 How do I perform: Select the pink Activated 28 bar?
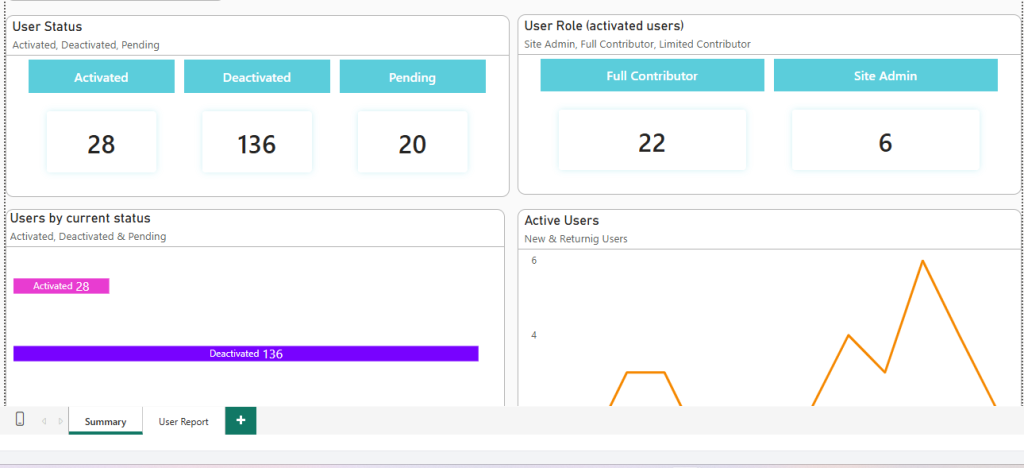point(61,286)
